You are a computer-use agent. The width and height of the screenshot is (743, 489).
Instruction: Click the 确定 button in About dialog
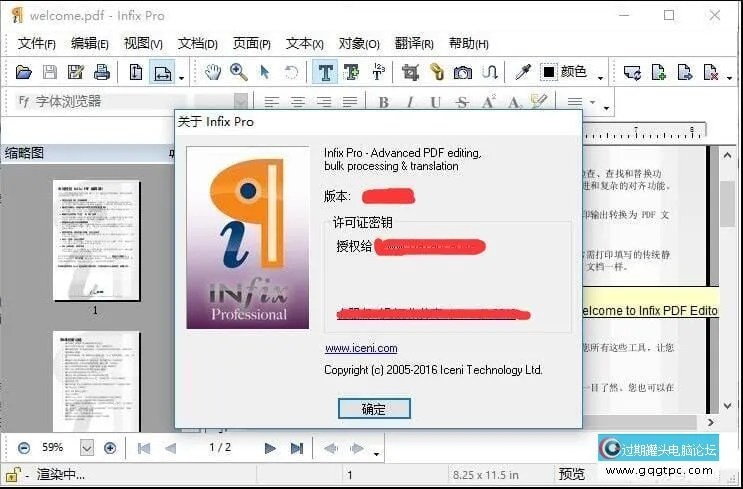(x=374, y=408)
